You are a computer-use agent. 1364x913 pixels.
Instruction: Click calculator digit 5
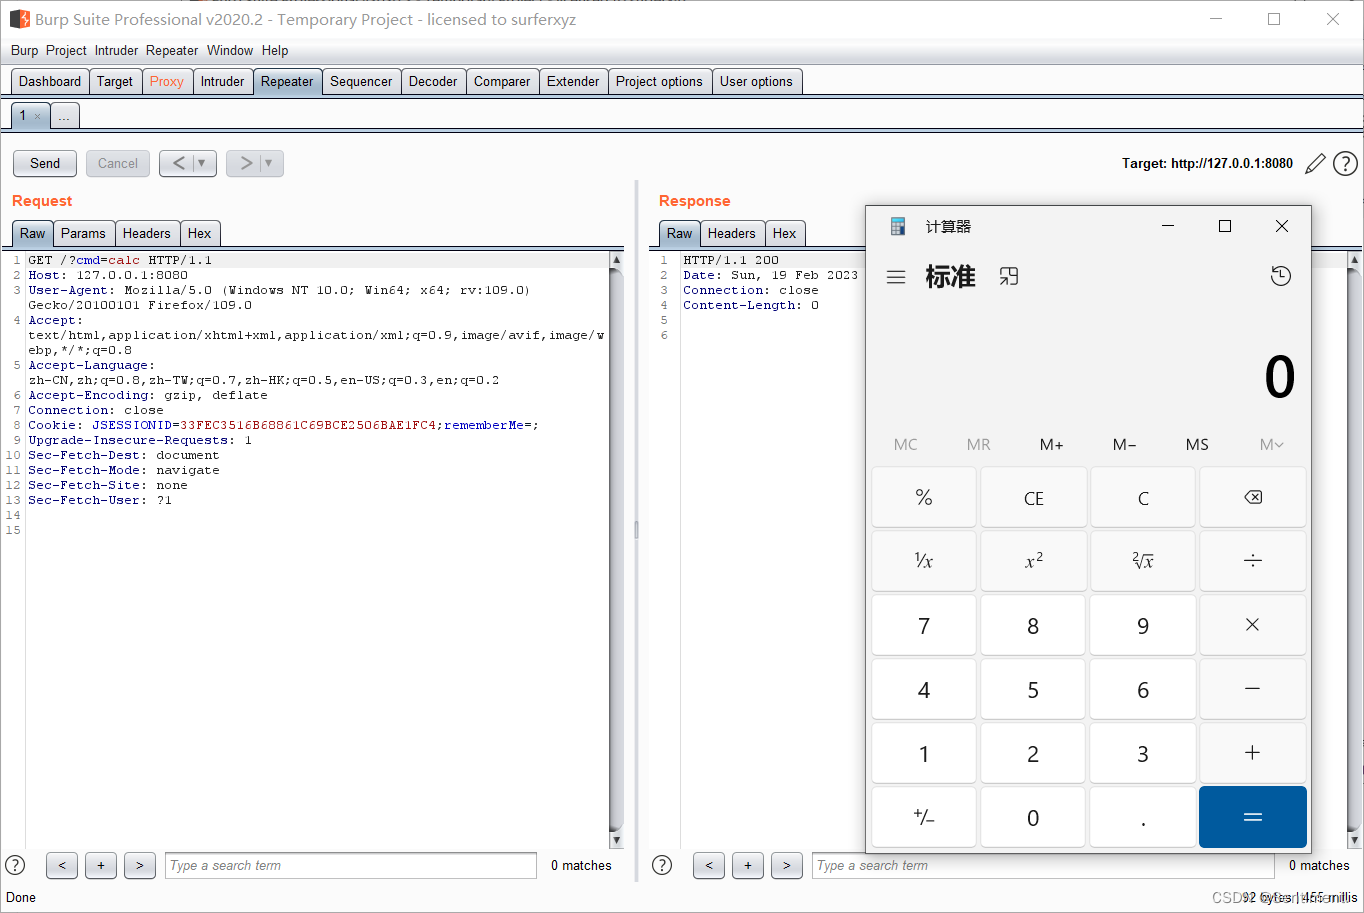click(1033, 689)
